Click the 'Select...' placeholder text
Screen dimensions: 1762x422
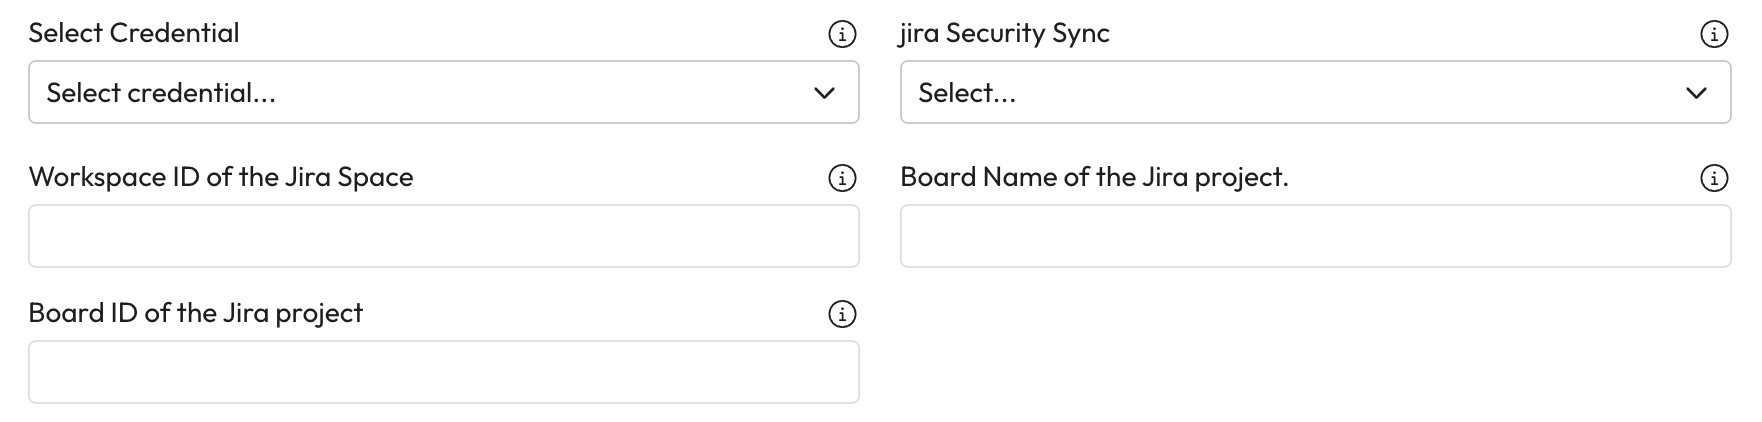967,93
